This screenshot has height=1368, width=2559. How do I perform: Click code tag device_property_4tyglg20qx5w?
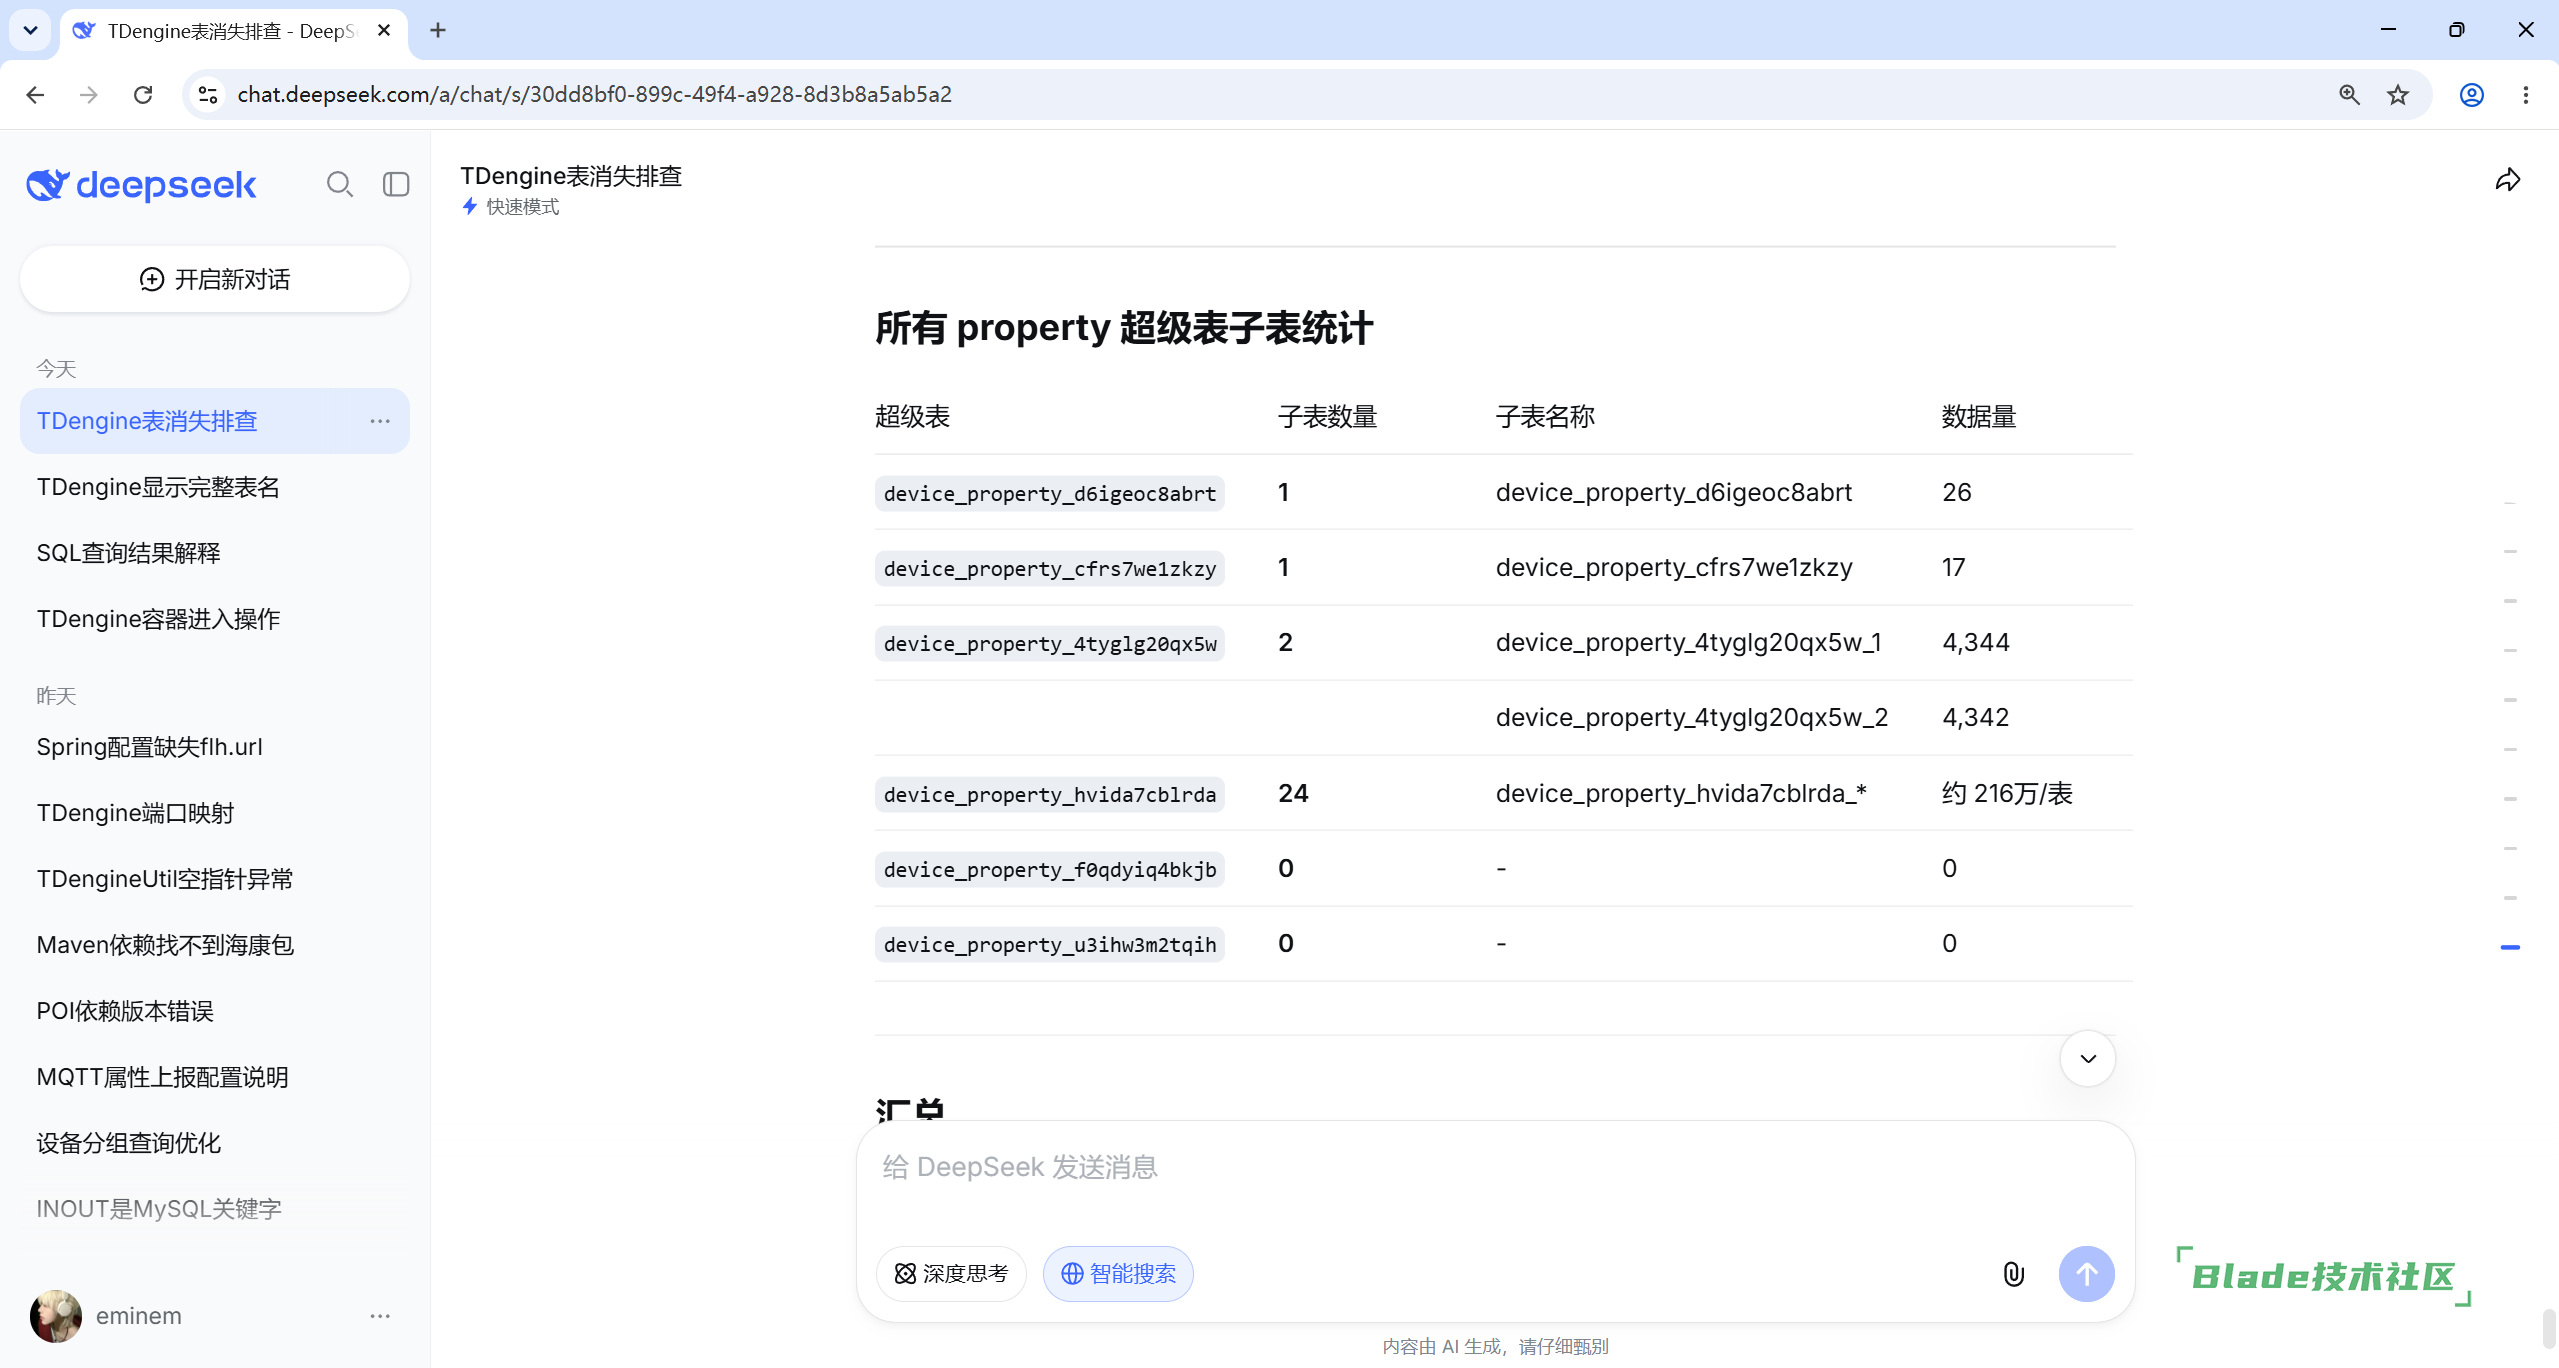[x=1049, y=643]
